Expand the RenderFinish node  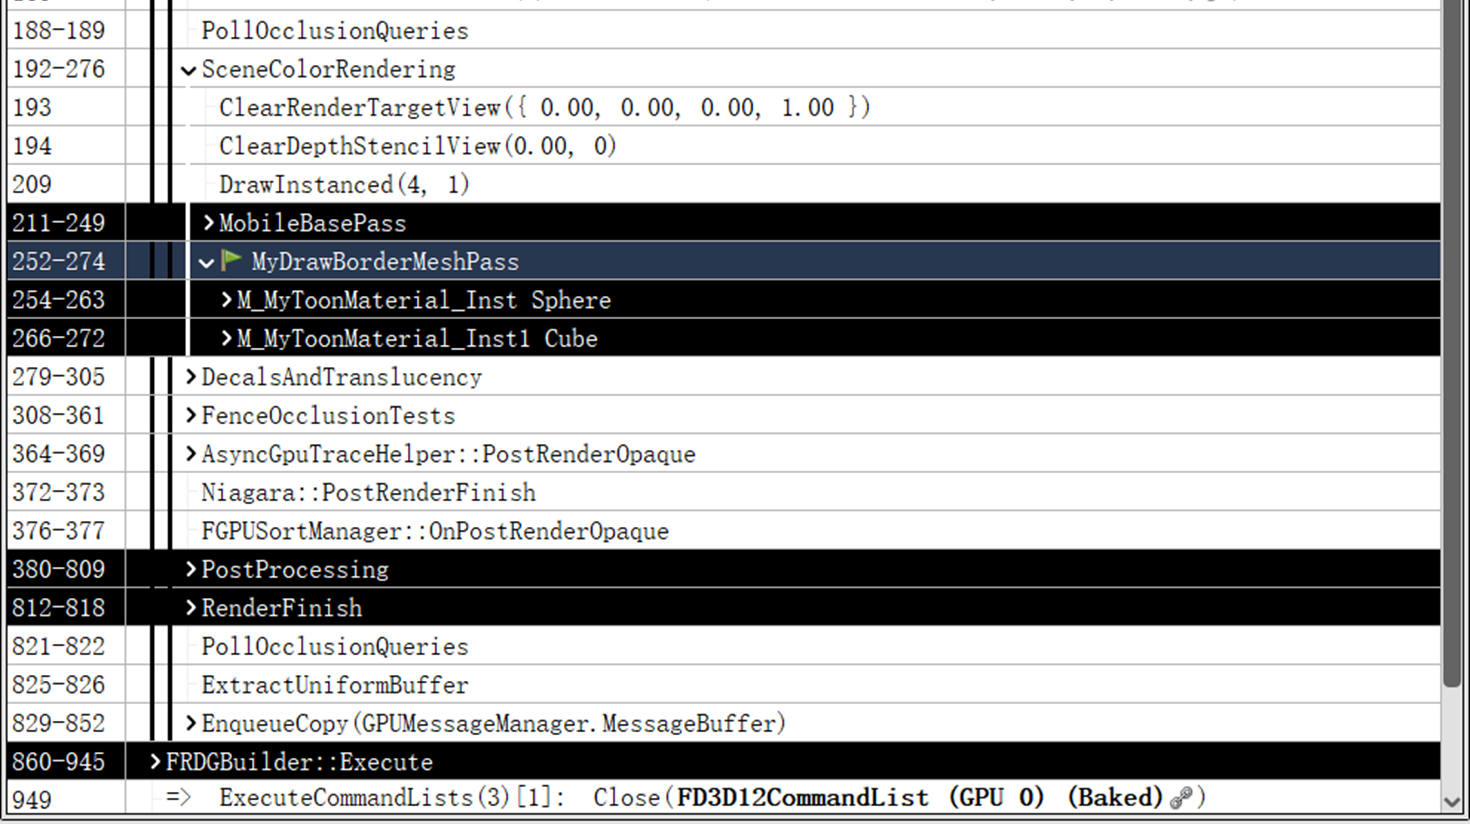click(x=190, y=608)
